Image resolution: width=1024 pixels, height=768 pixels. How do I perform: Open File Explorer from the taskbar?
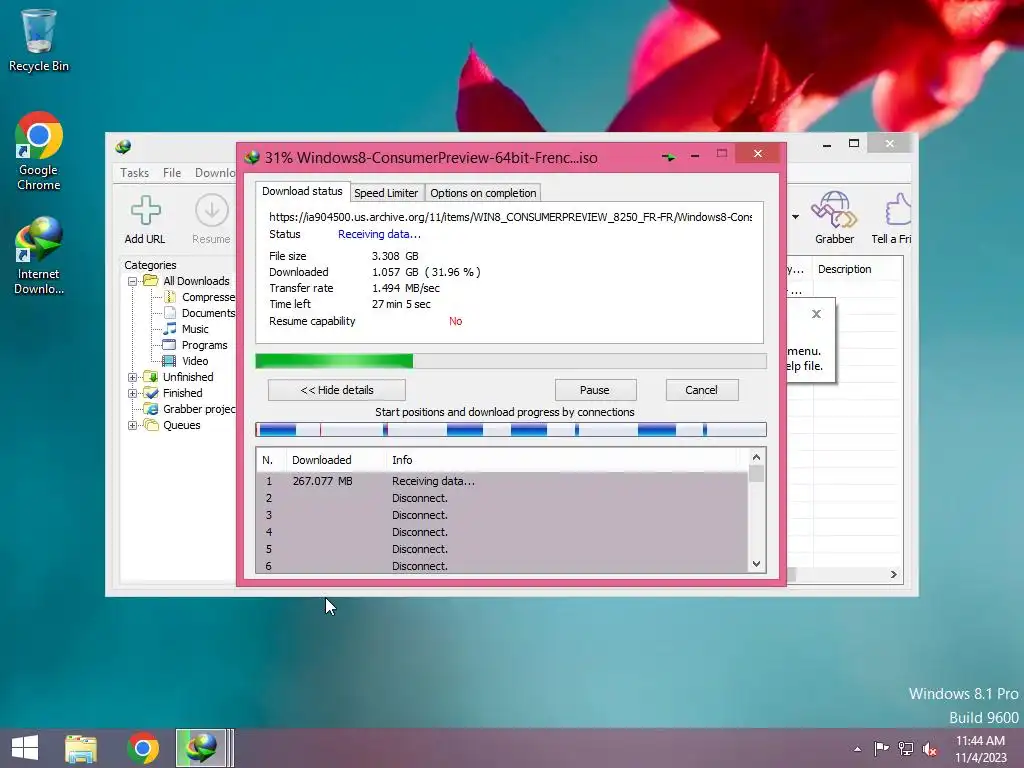(x=81, y=748)
